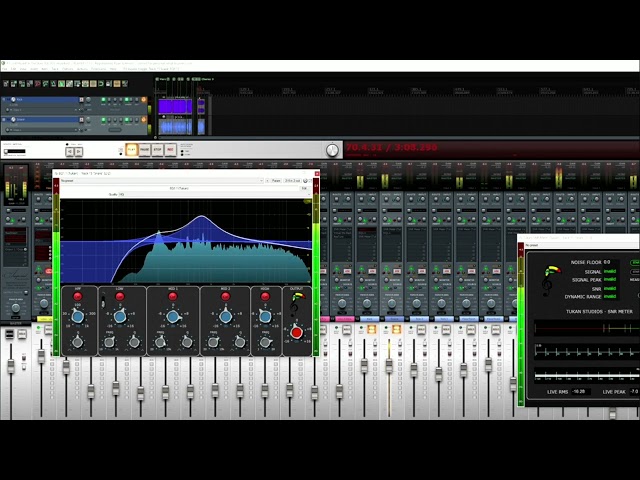Click the red OUTPUT gain knob
Screen dimensions: 640x480
[x=297, y=333]
